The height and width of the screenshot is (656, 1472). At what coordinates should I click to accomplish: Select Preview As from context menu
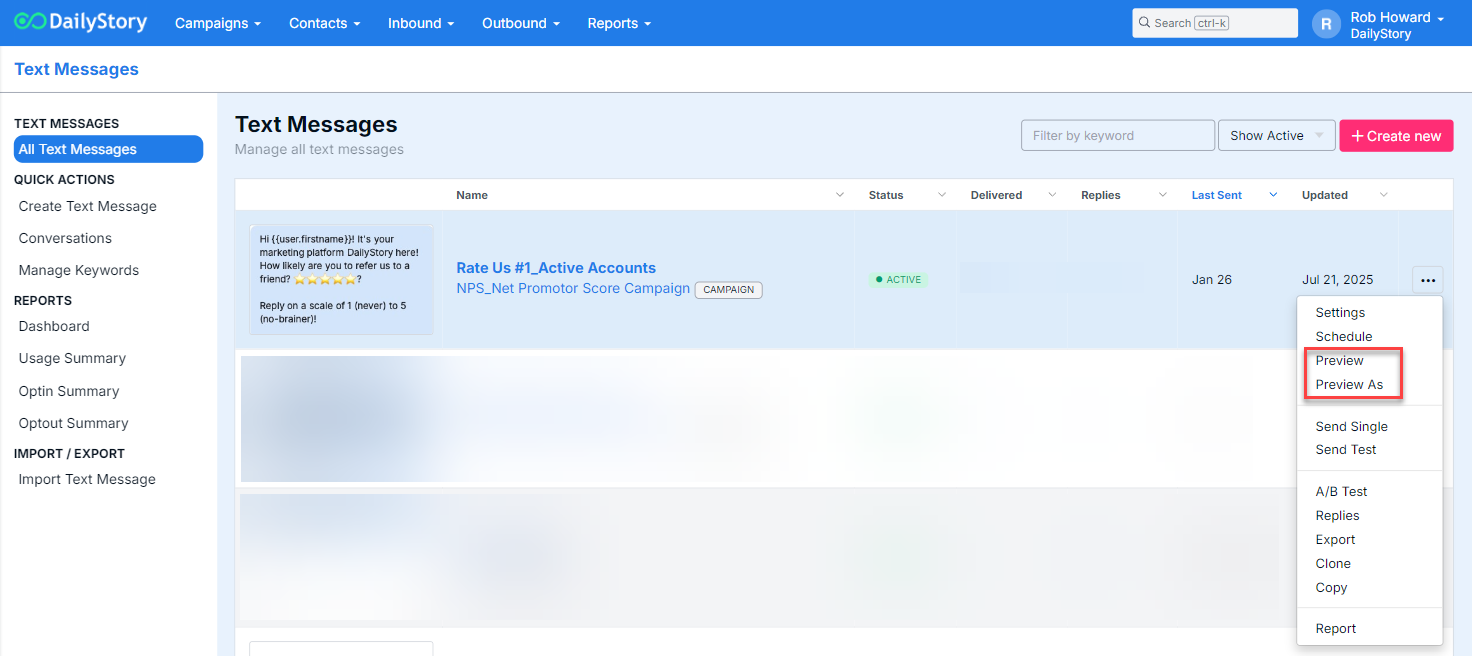(1349, 385)
